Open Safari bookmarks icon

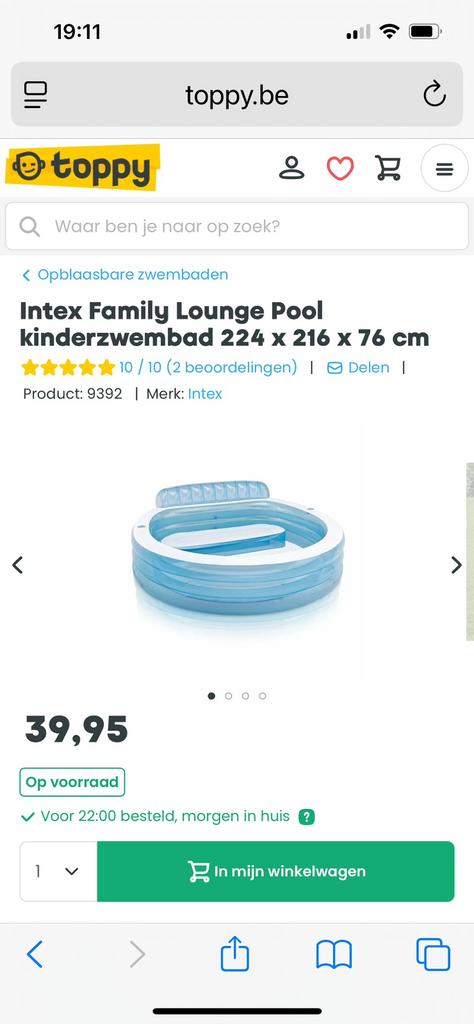tap(334, 955)
